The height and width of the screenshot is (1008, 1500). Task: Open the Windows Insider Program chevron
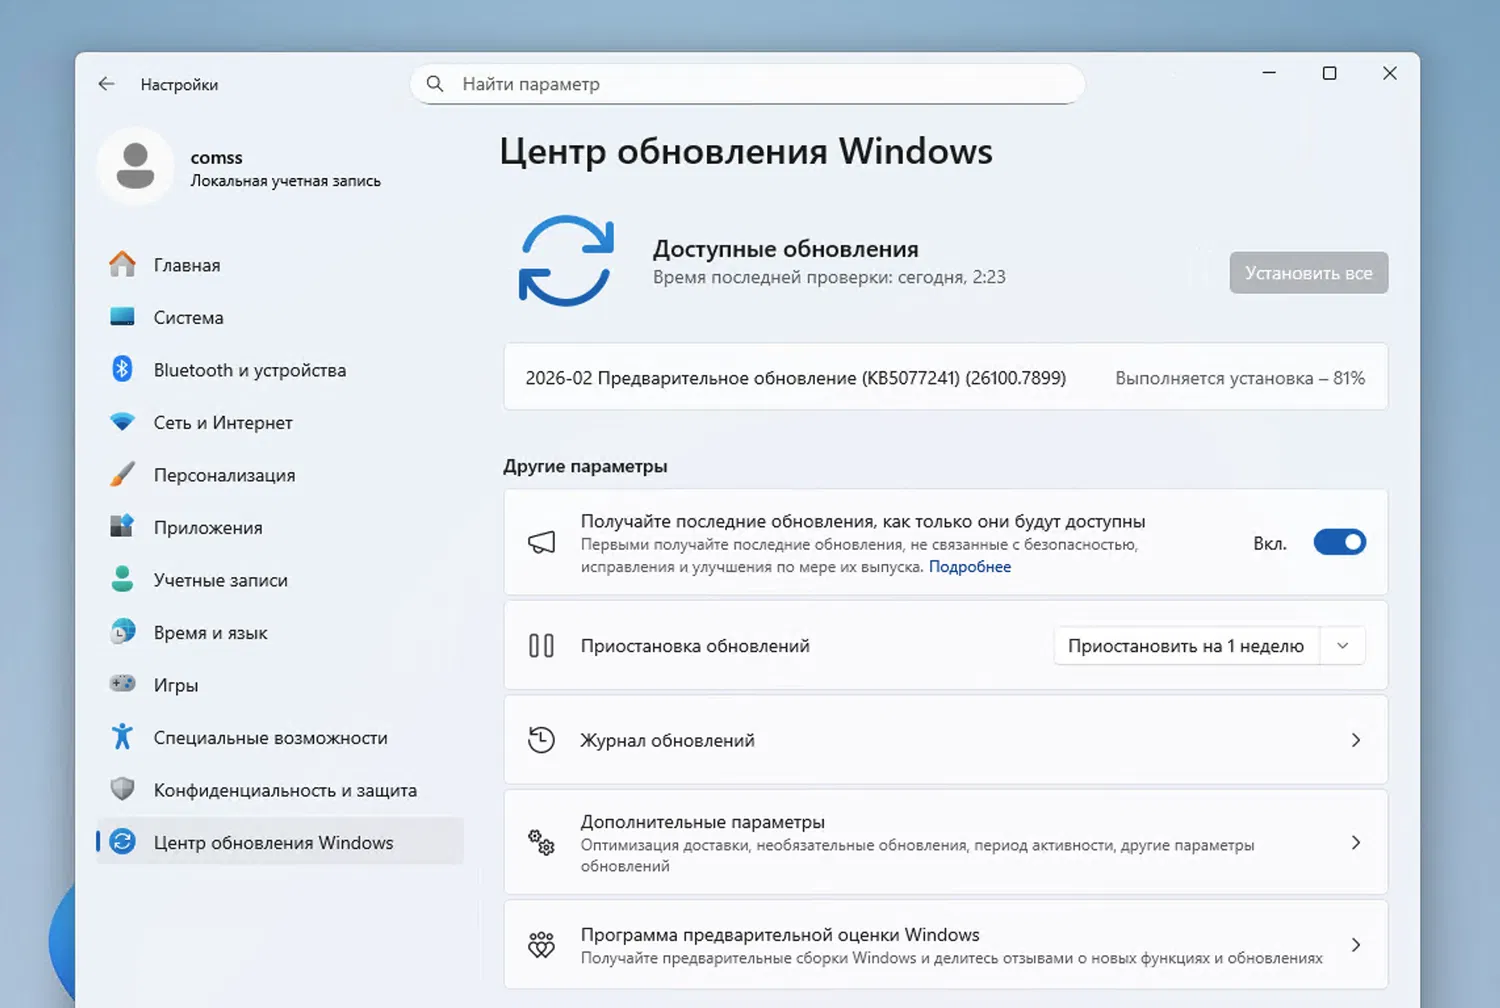(1356, 945)
